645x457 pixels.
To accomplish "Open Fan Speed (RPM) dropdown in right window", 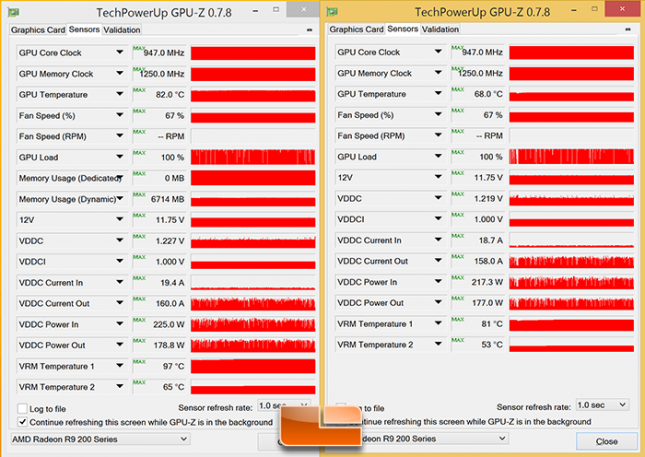I will click(438, 136).
